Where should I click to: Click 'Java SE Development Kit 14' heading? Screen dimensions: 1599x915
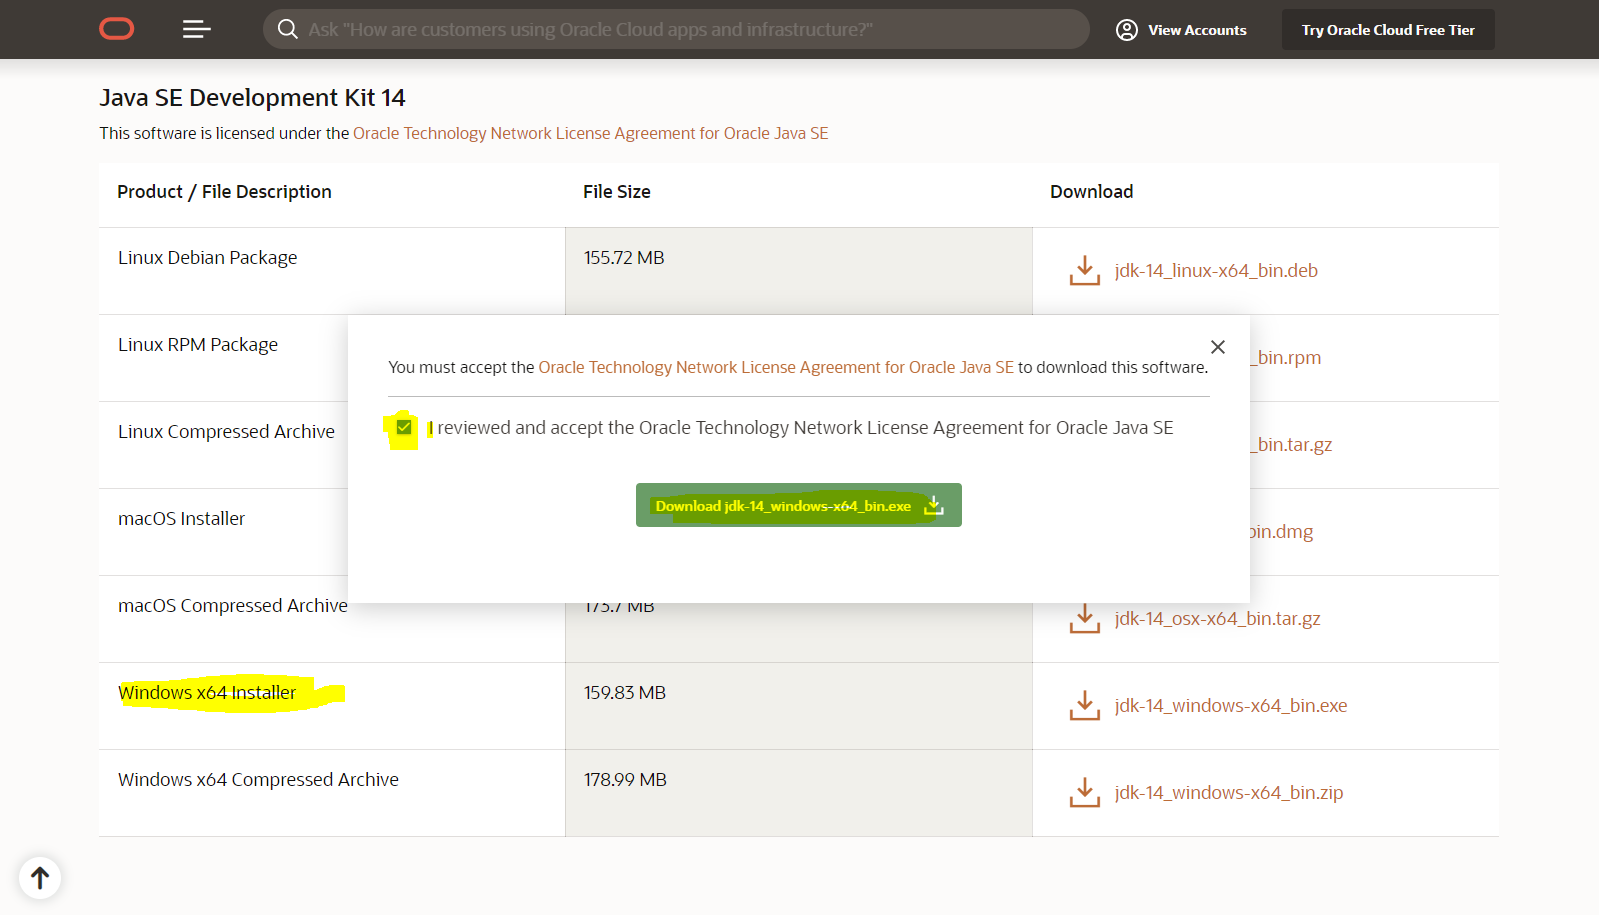click(x=252, y=97)
